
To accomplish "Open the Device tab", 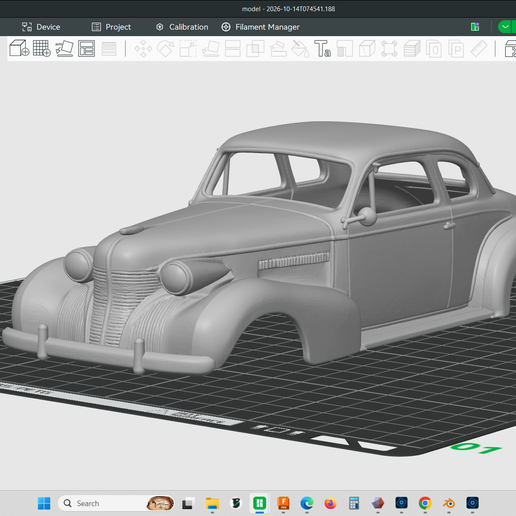I will pos(41,27).
